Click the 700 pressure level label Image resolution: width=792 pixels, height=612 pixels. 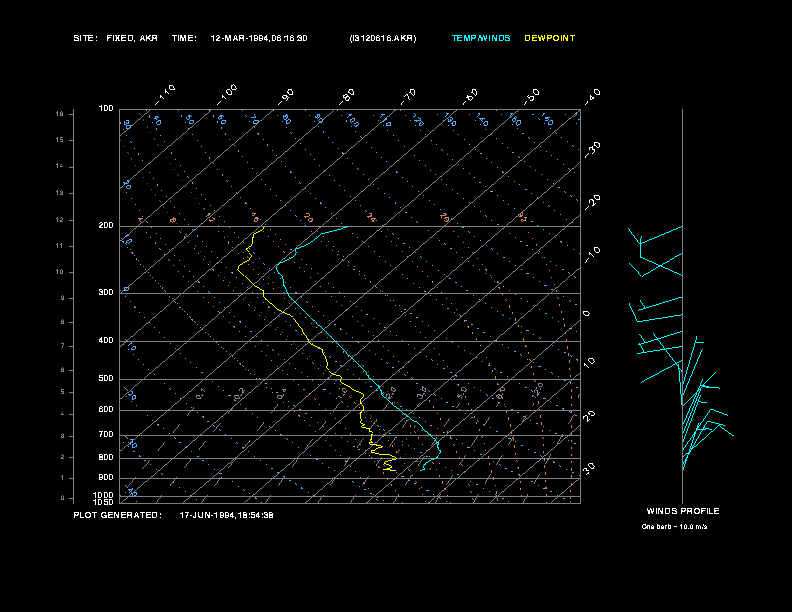[x=106, y=435]
